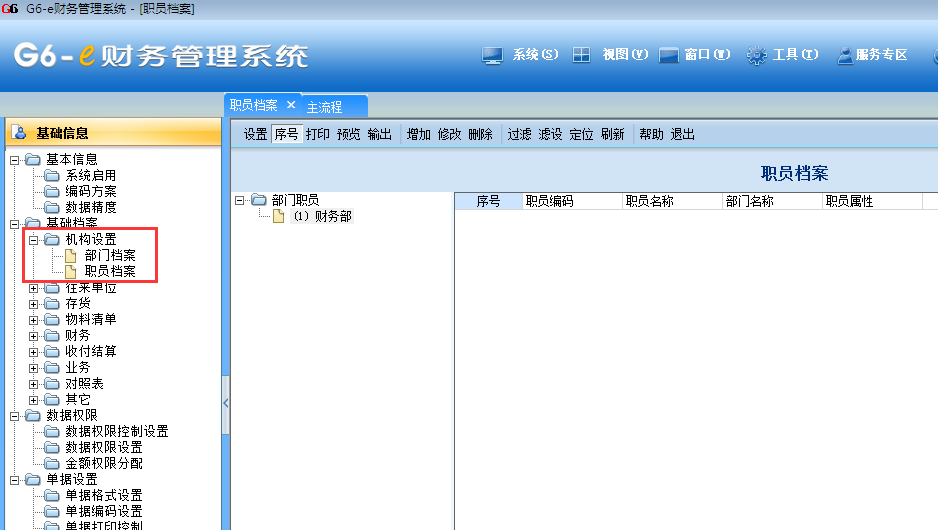Click the 数据精度 folder icon
The width and height of the screenshot is (938, 530).
click(52, 208)
